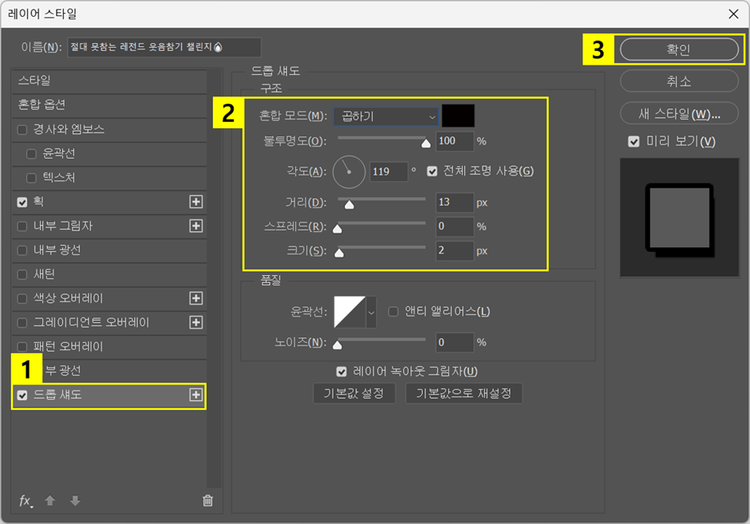The width and height of the screenshot is (750, 524).
Task: Uncheck the 획 effect checkbox
Action: click(22, 202)
